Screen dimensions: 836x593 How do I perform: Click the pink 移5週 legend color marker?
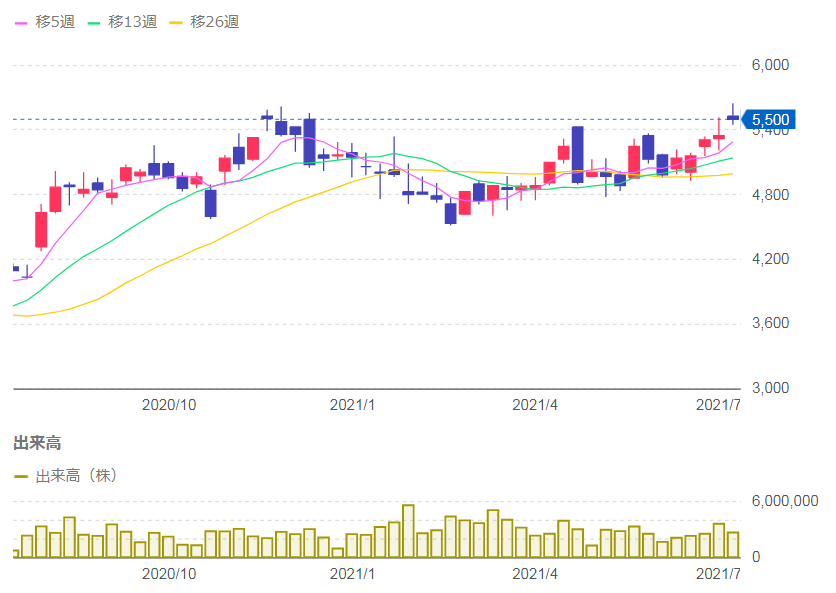click(21, 23)
